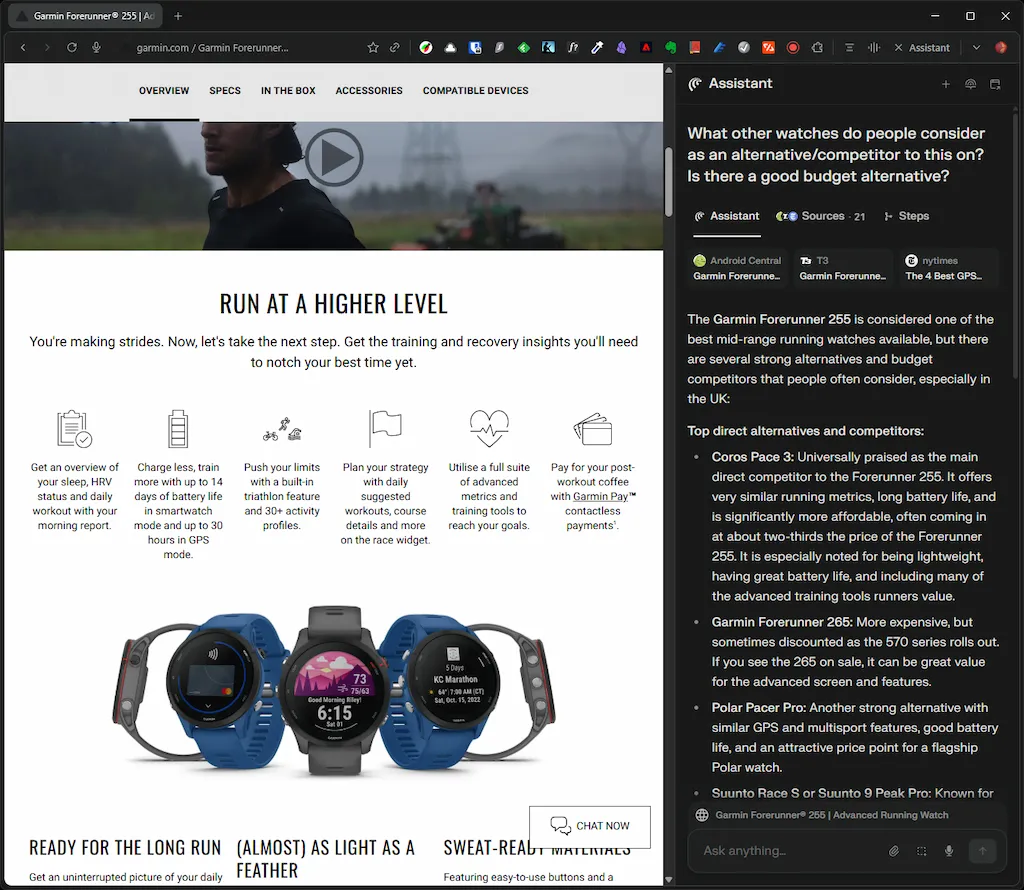Play the Forerunner video with the play button

334,156
